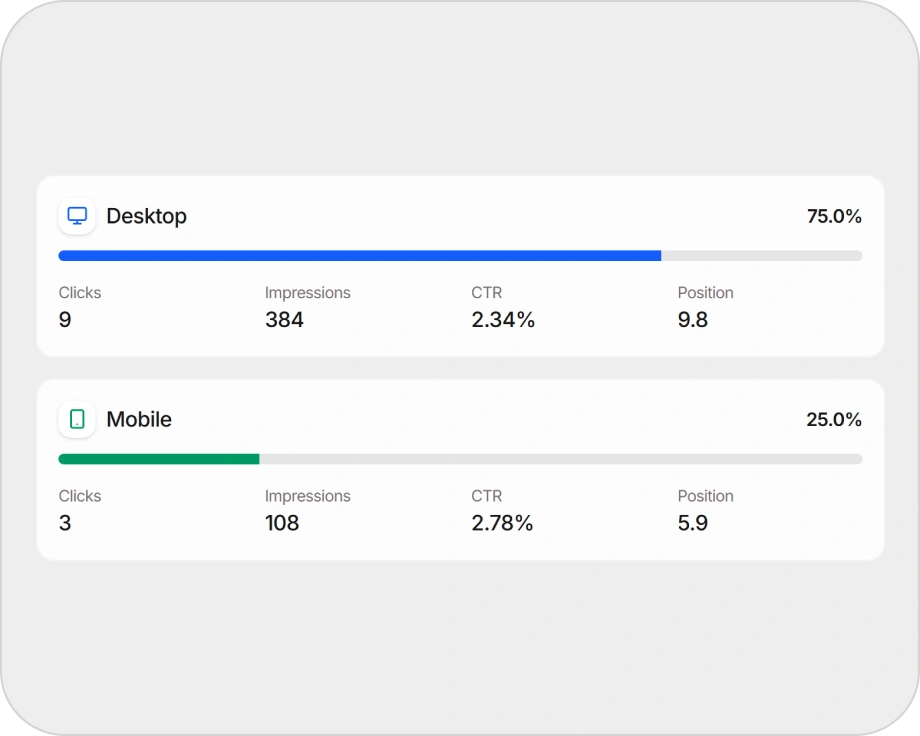Click the 25.0% Mobile share label
This screenshot has width=920, height=736.
(835, 420)
